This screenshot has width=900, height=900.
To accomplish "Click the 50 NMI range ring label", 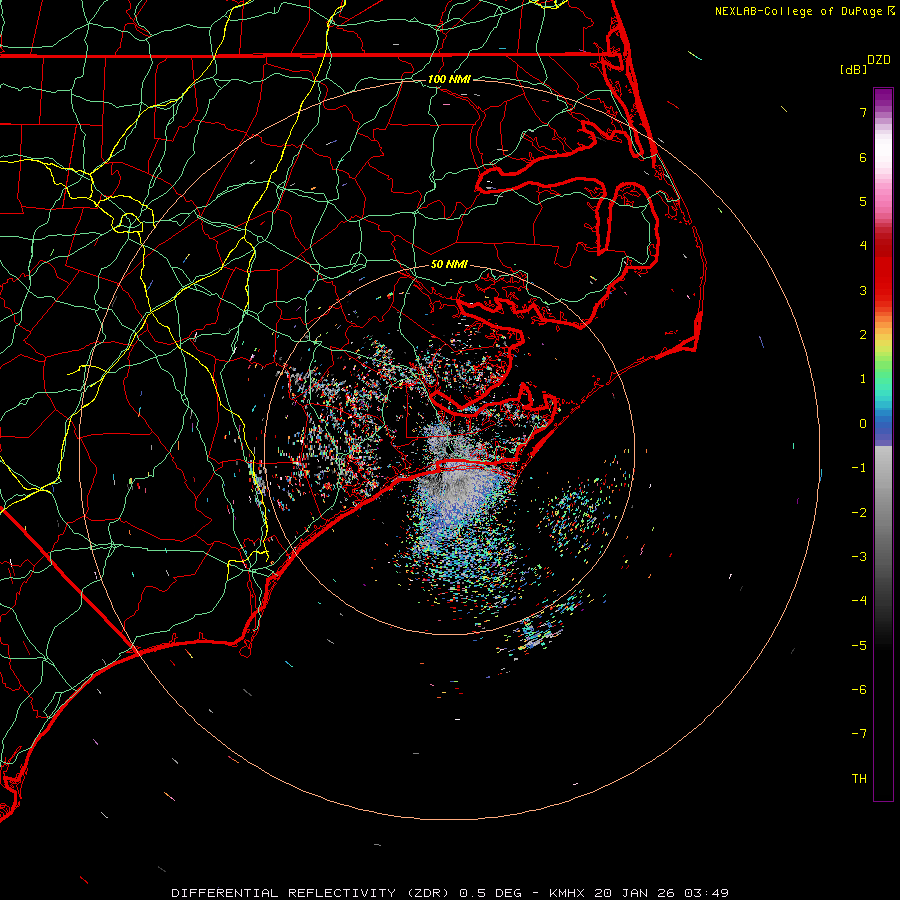I will coord(449,264).
